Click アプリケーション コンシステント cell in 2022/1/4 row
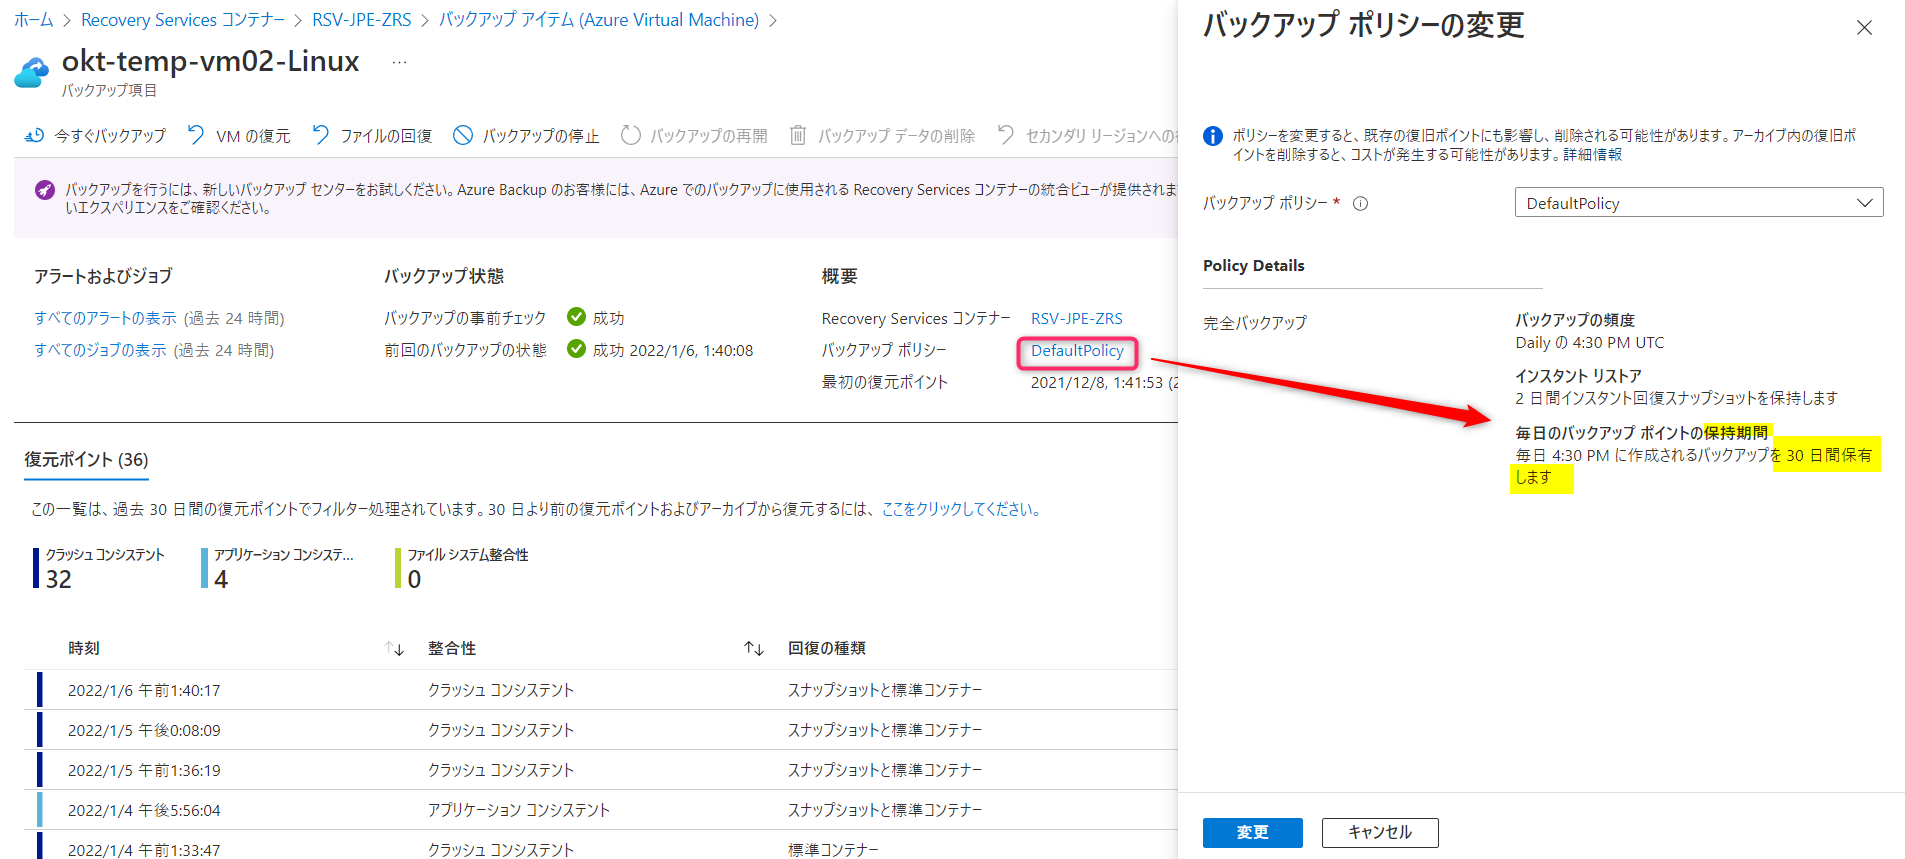The height and width of the screenshot is (859, 1905). [x=519, y=810]
